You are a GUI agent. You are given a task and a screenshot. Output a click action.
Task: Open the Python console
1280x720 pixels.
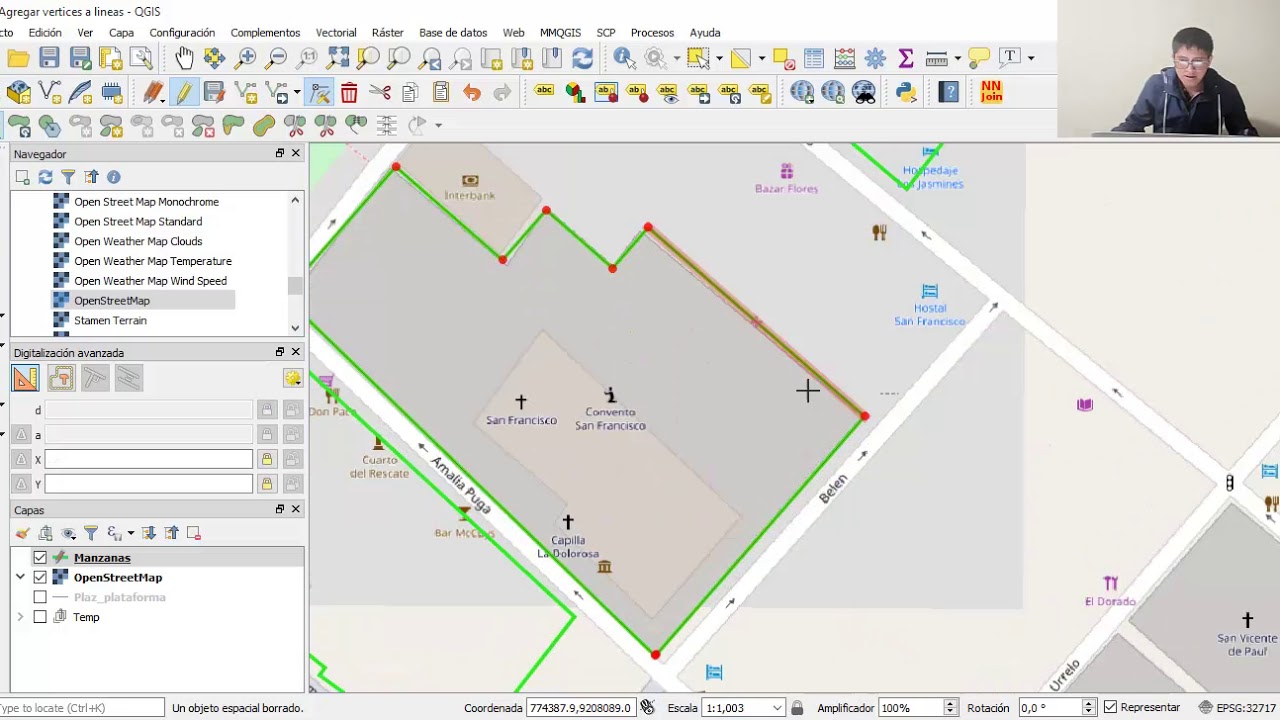pyautogui.click(x=906, y=93)
